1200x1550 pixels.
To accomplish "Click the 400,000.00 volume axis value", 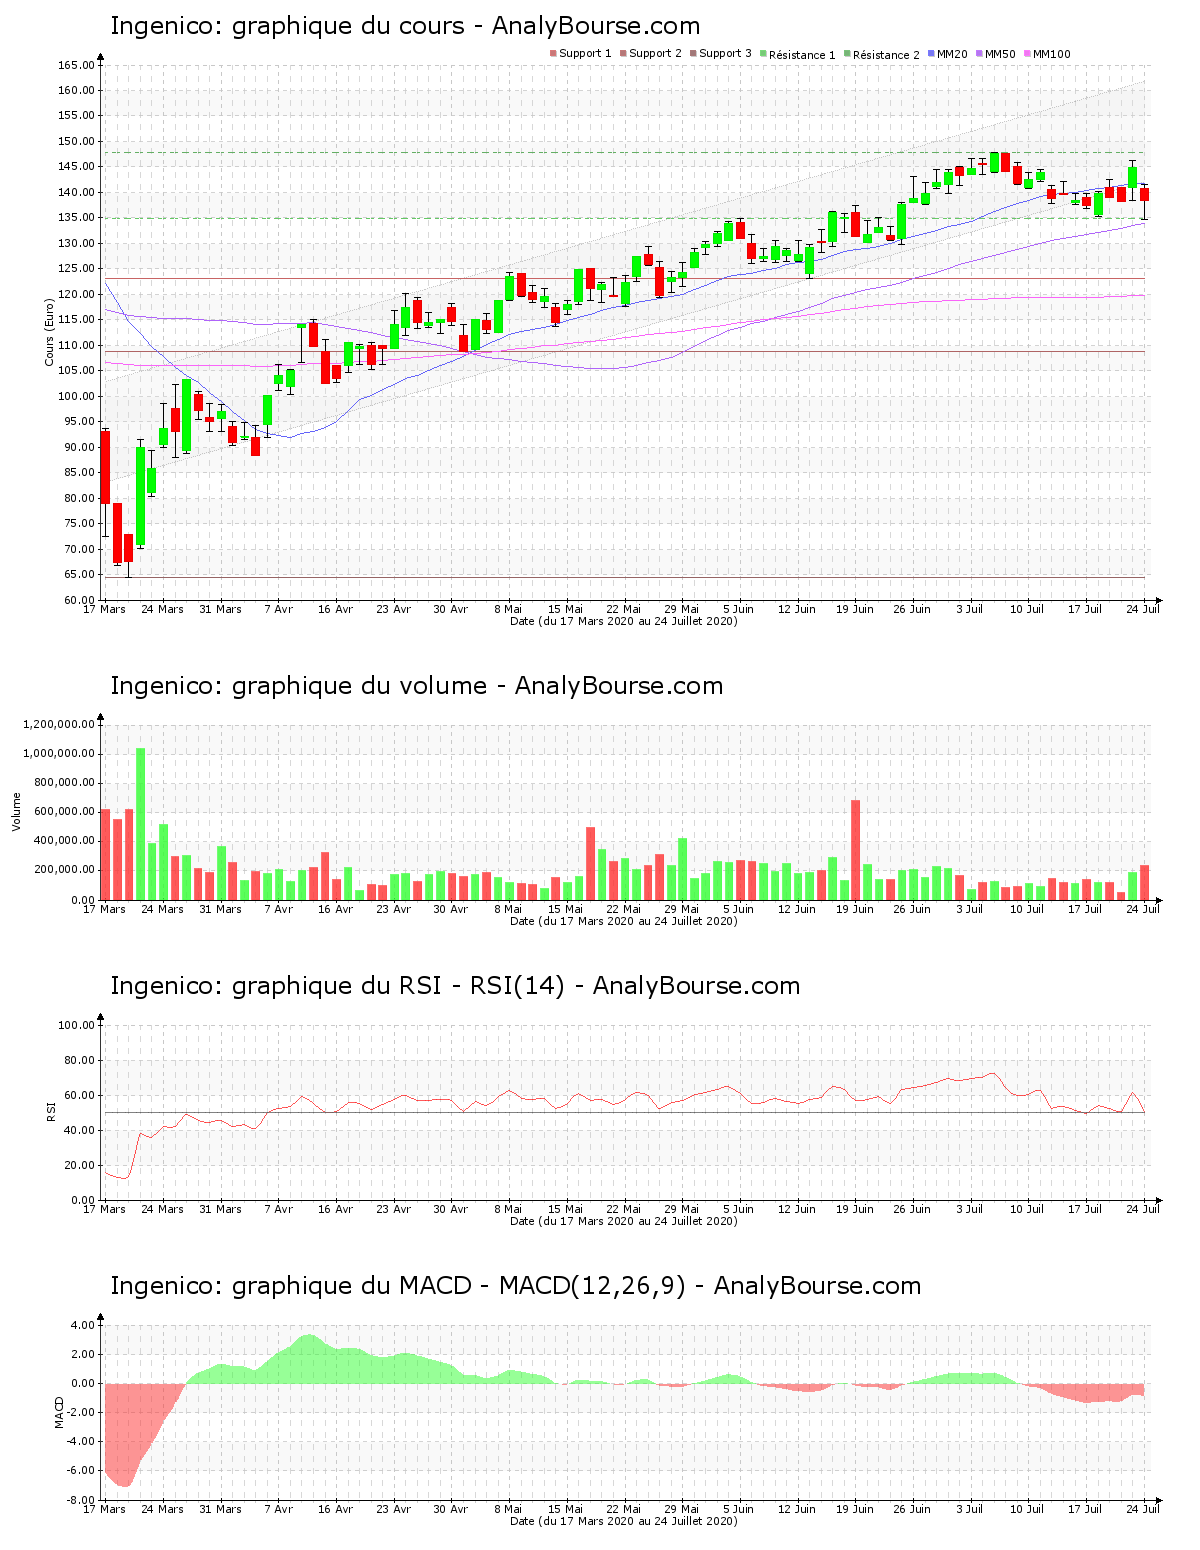I will click(65, 841).
